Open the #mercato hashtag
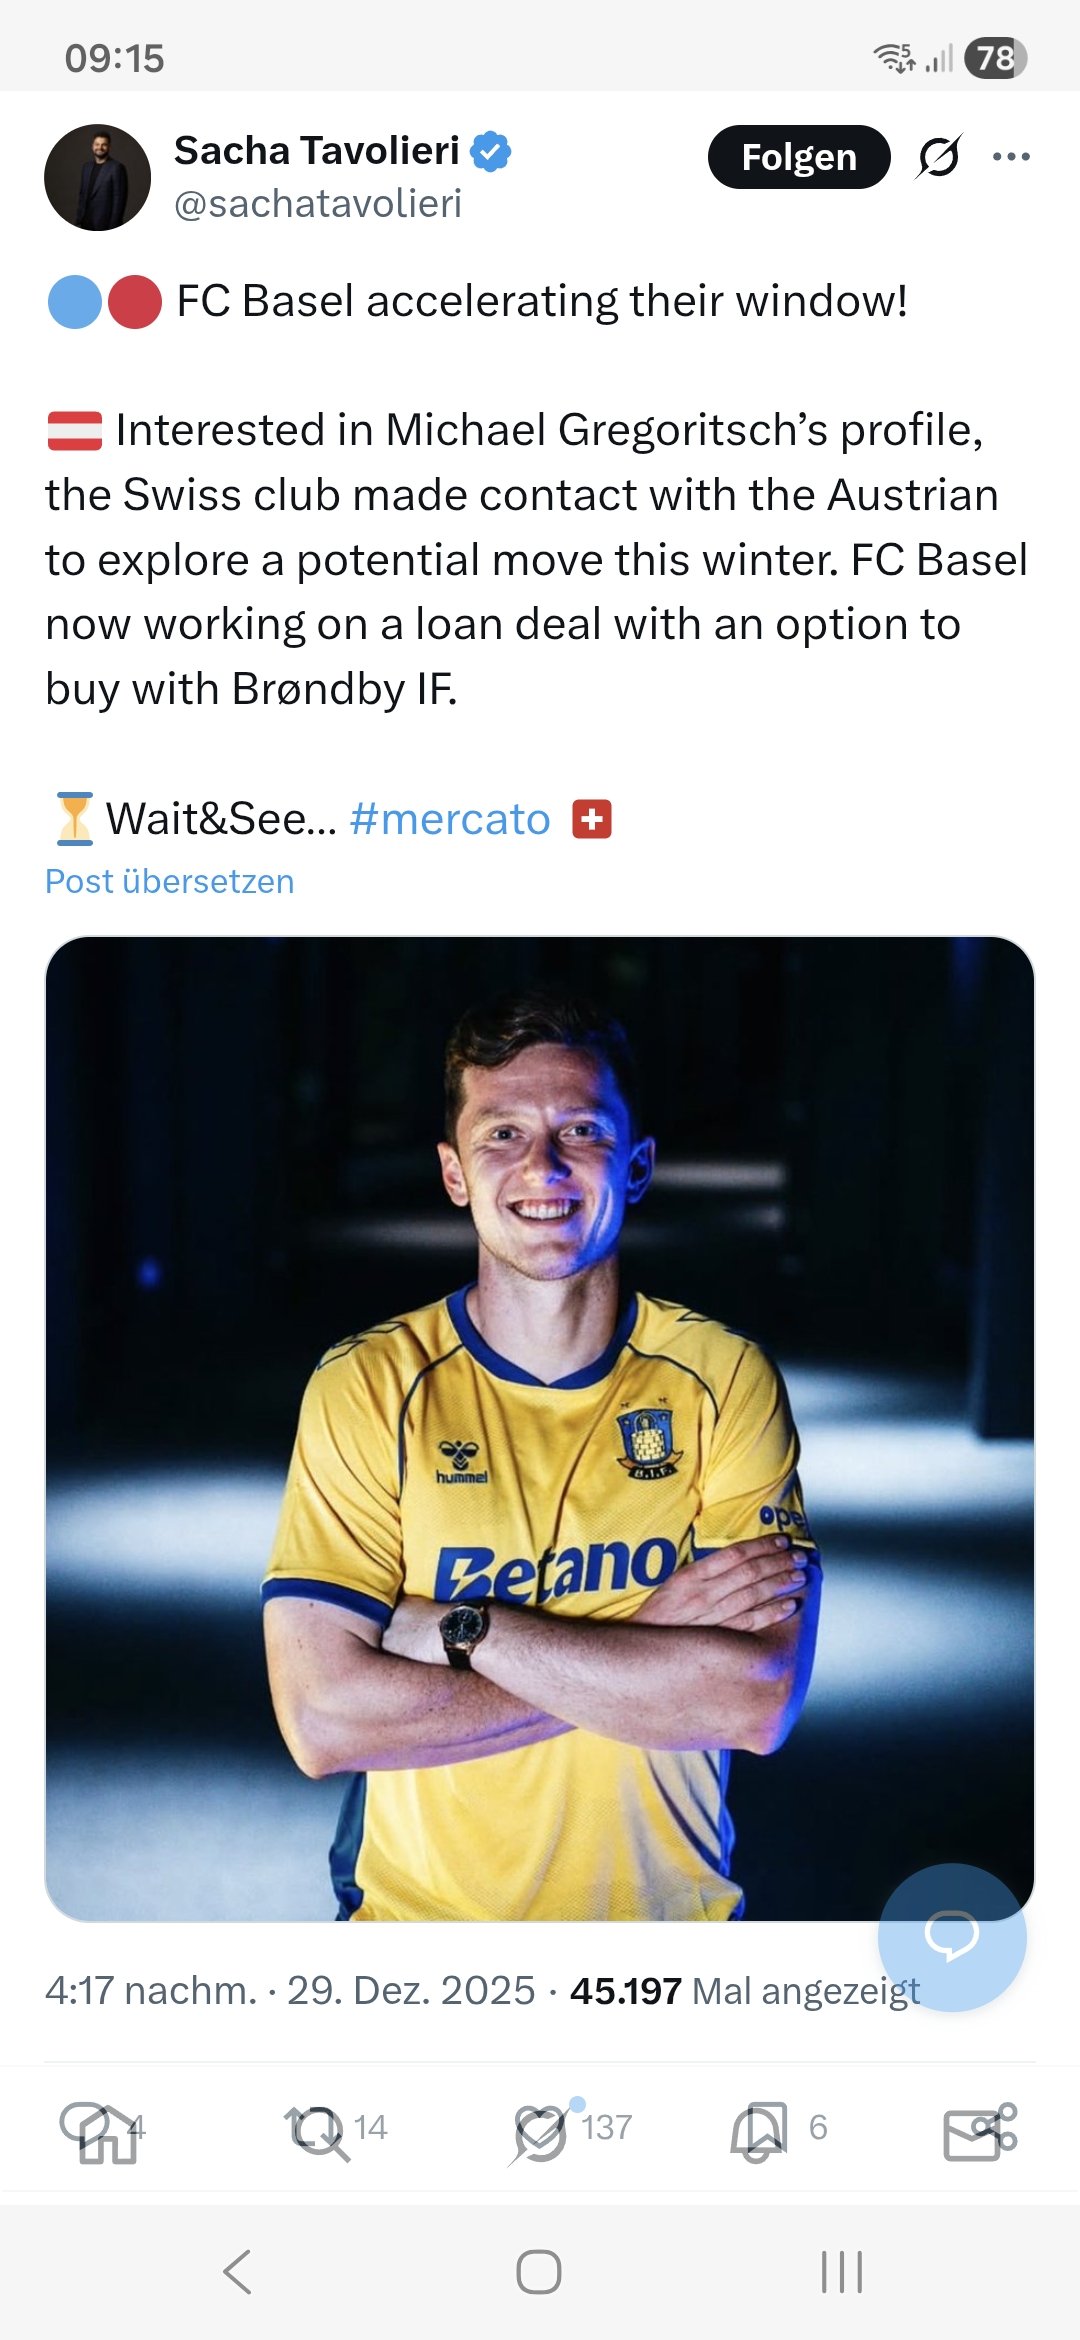The height and width of the screenshot is (2340, 1080). tap(450, 819)
